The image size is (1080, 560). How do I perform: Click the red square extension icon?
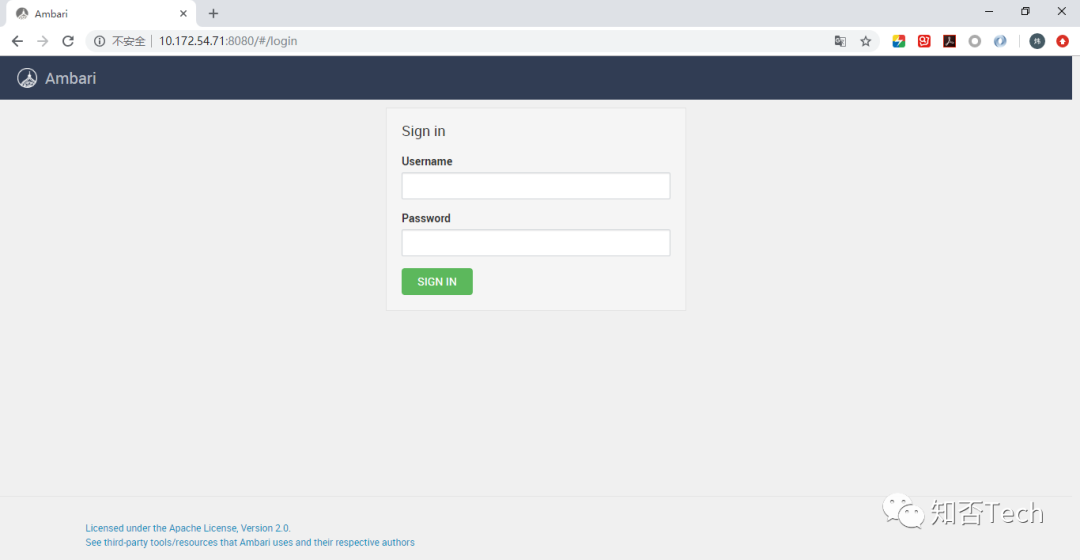(x=924, y=41)
